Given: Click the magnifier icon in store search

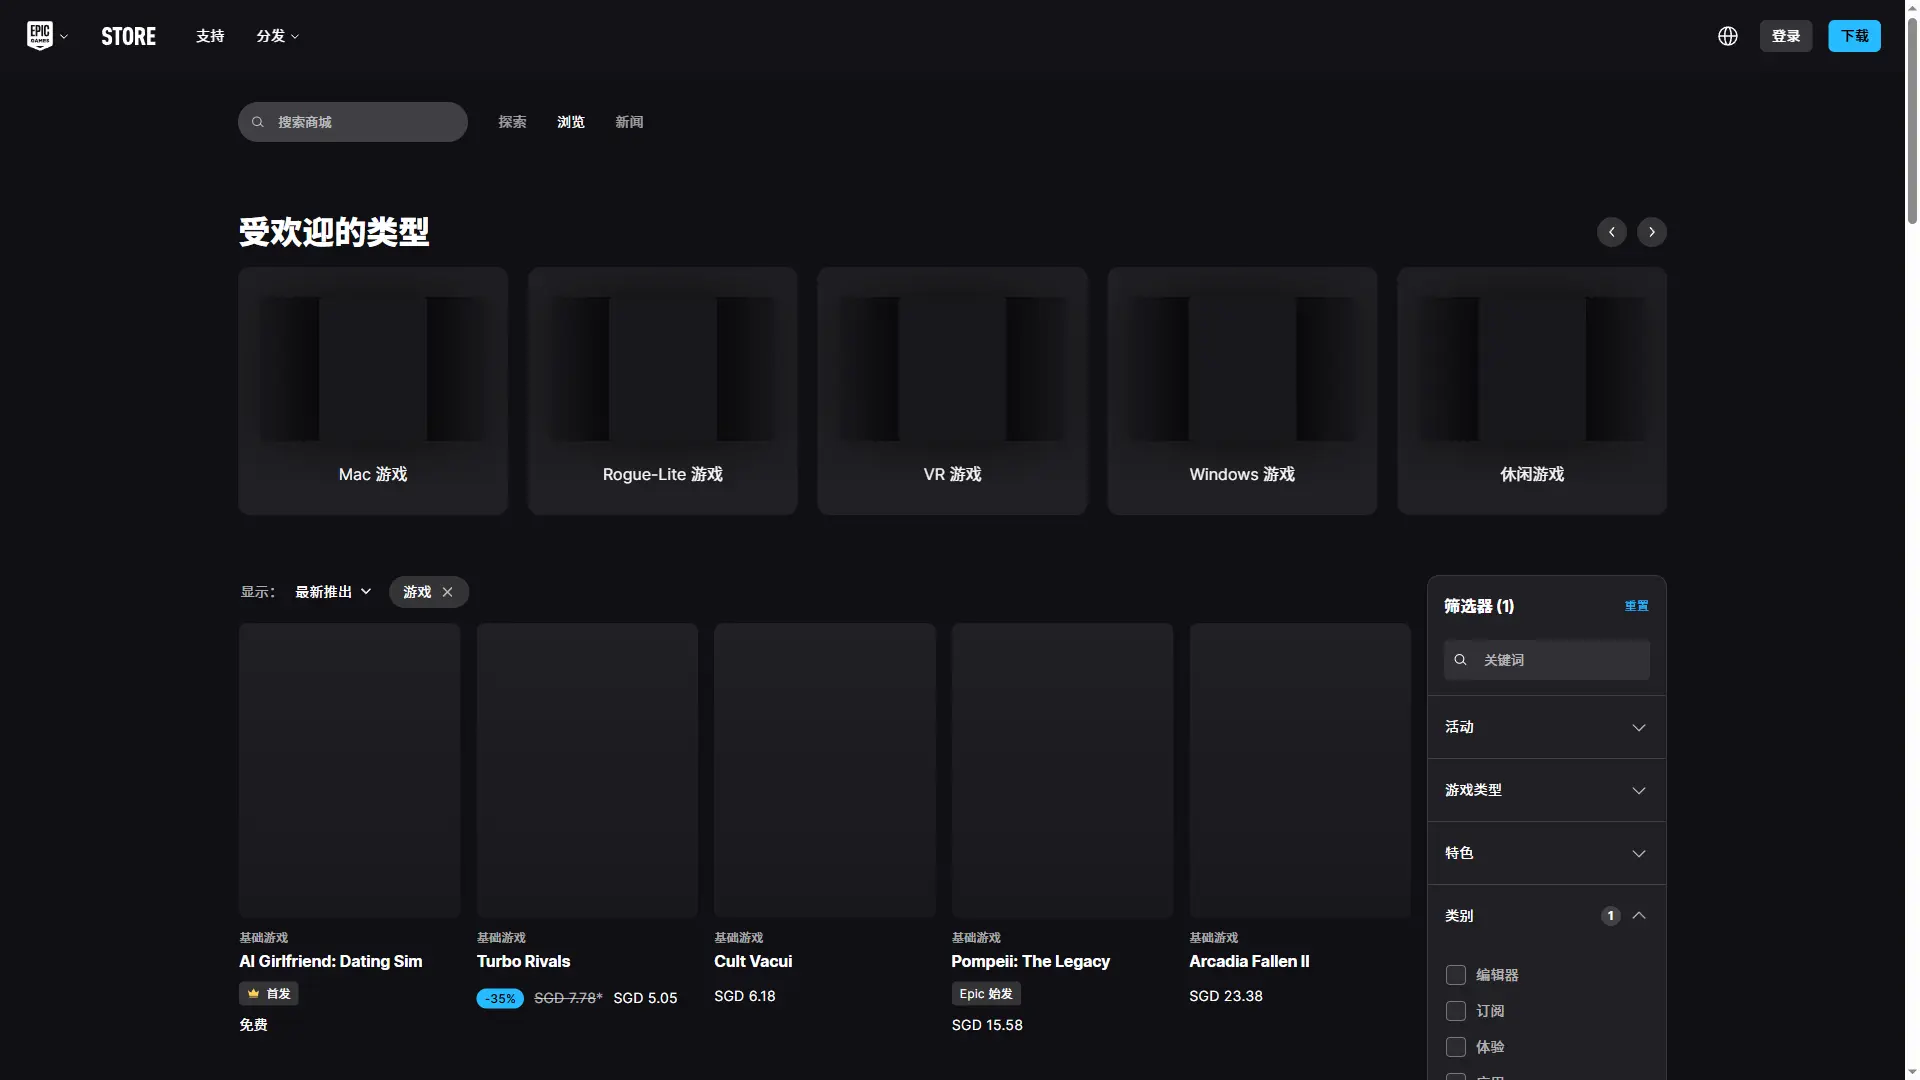Looking at the screenshot, I should pyautogui.click(x=258, y=122).
